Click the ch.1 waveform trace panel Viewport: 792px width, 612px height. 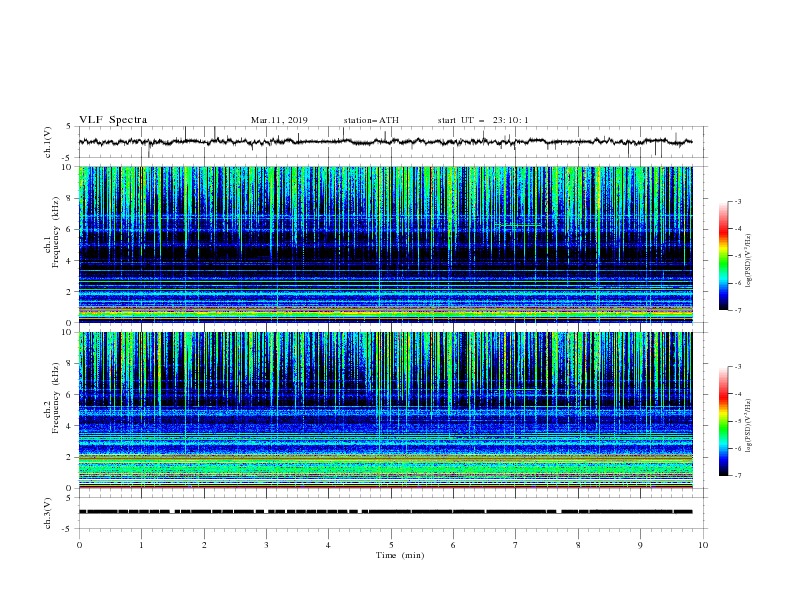click(x=392, y=142)
